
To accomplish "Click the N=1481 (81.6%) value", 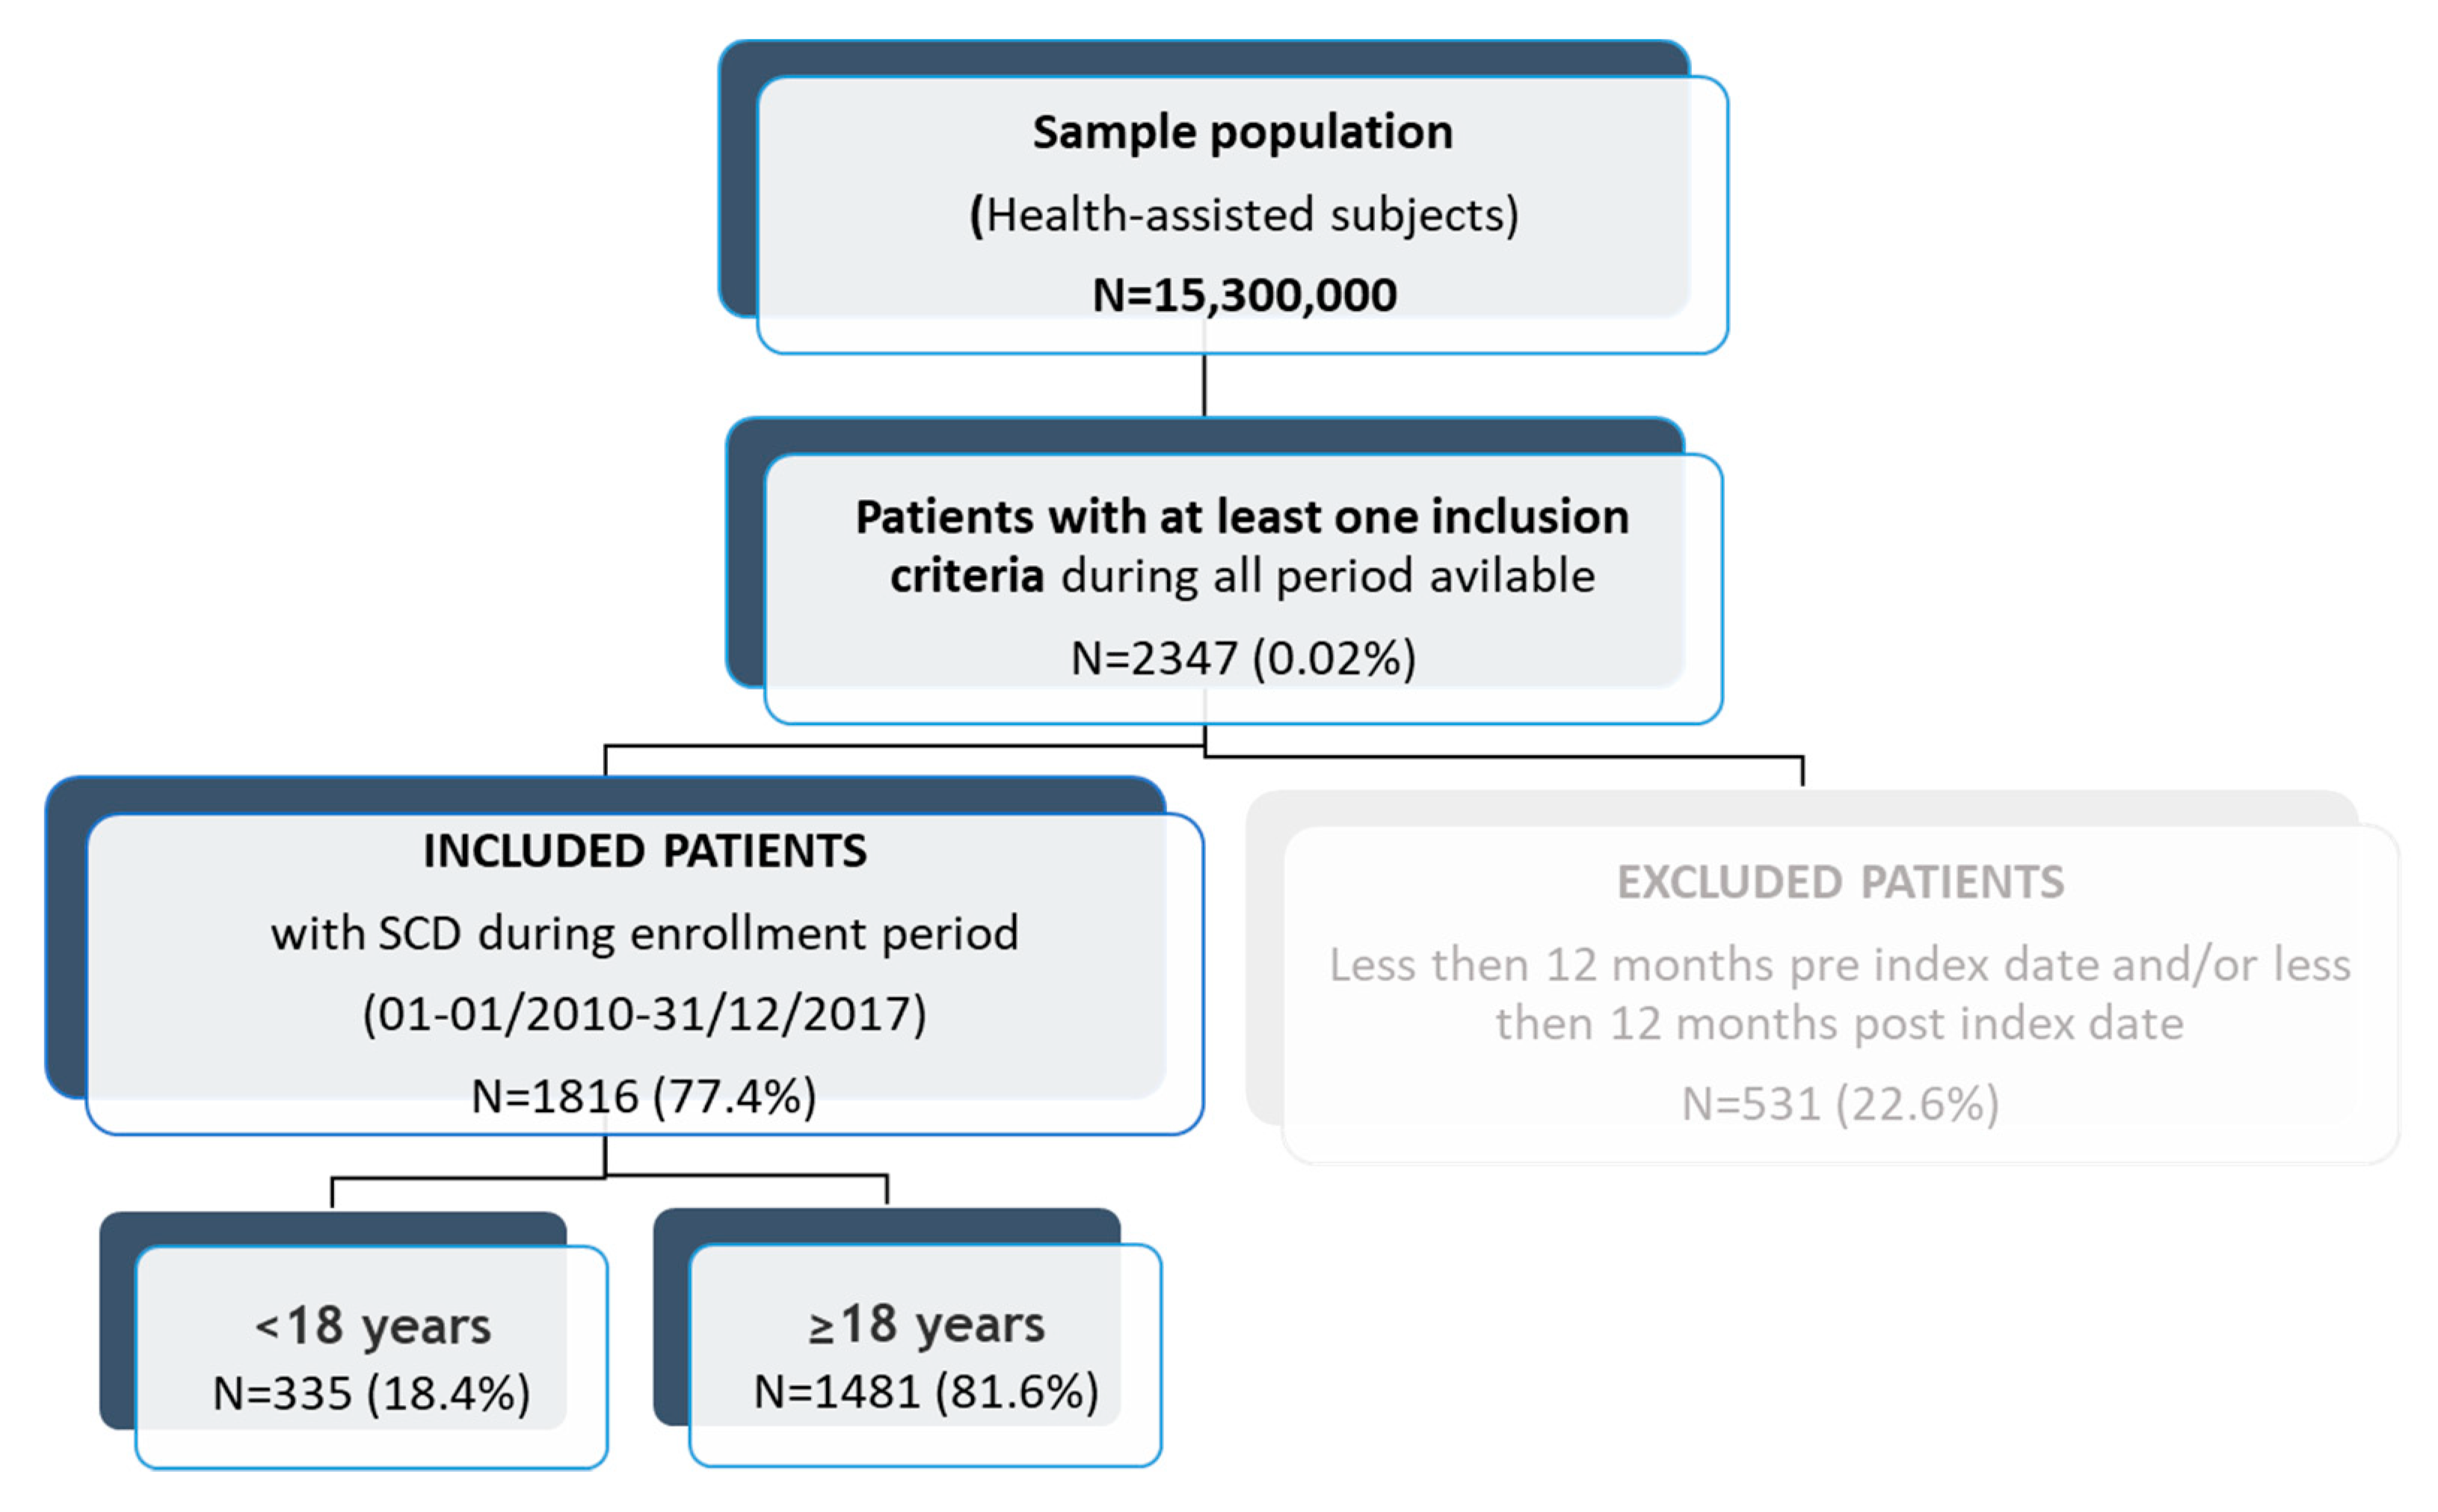I will pyautogui.click(x=926, y=1391).
